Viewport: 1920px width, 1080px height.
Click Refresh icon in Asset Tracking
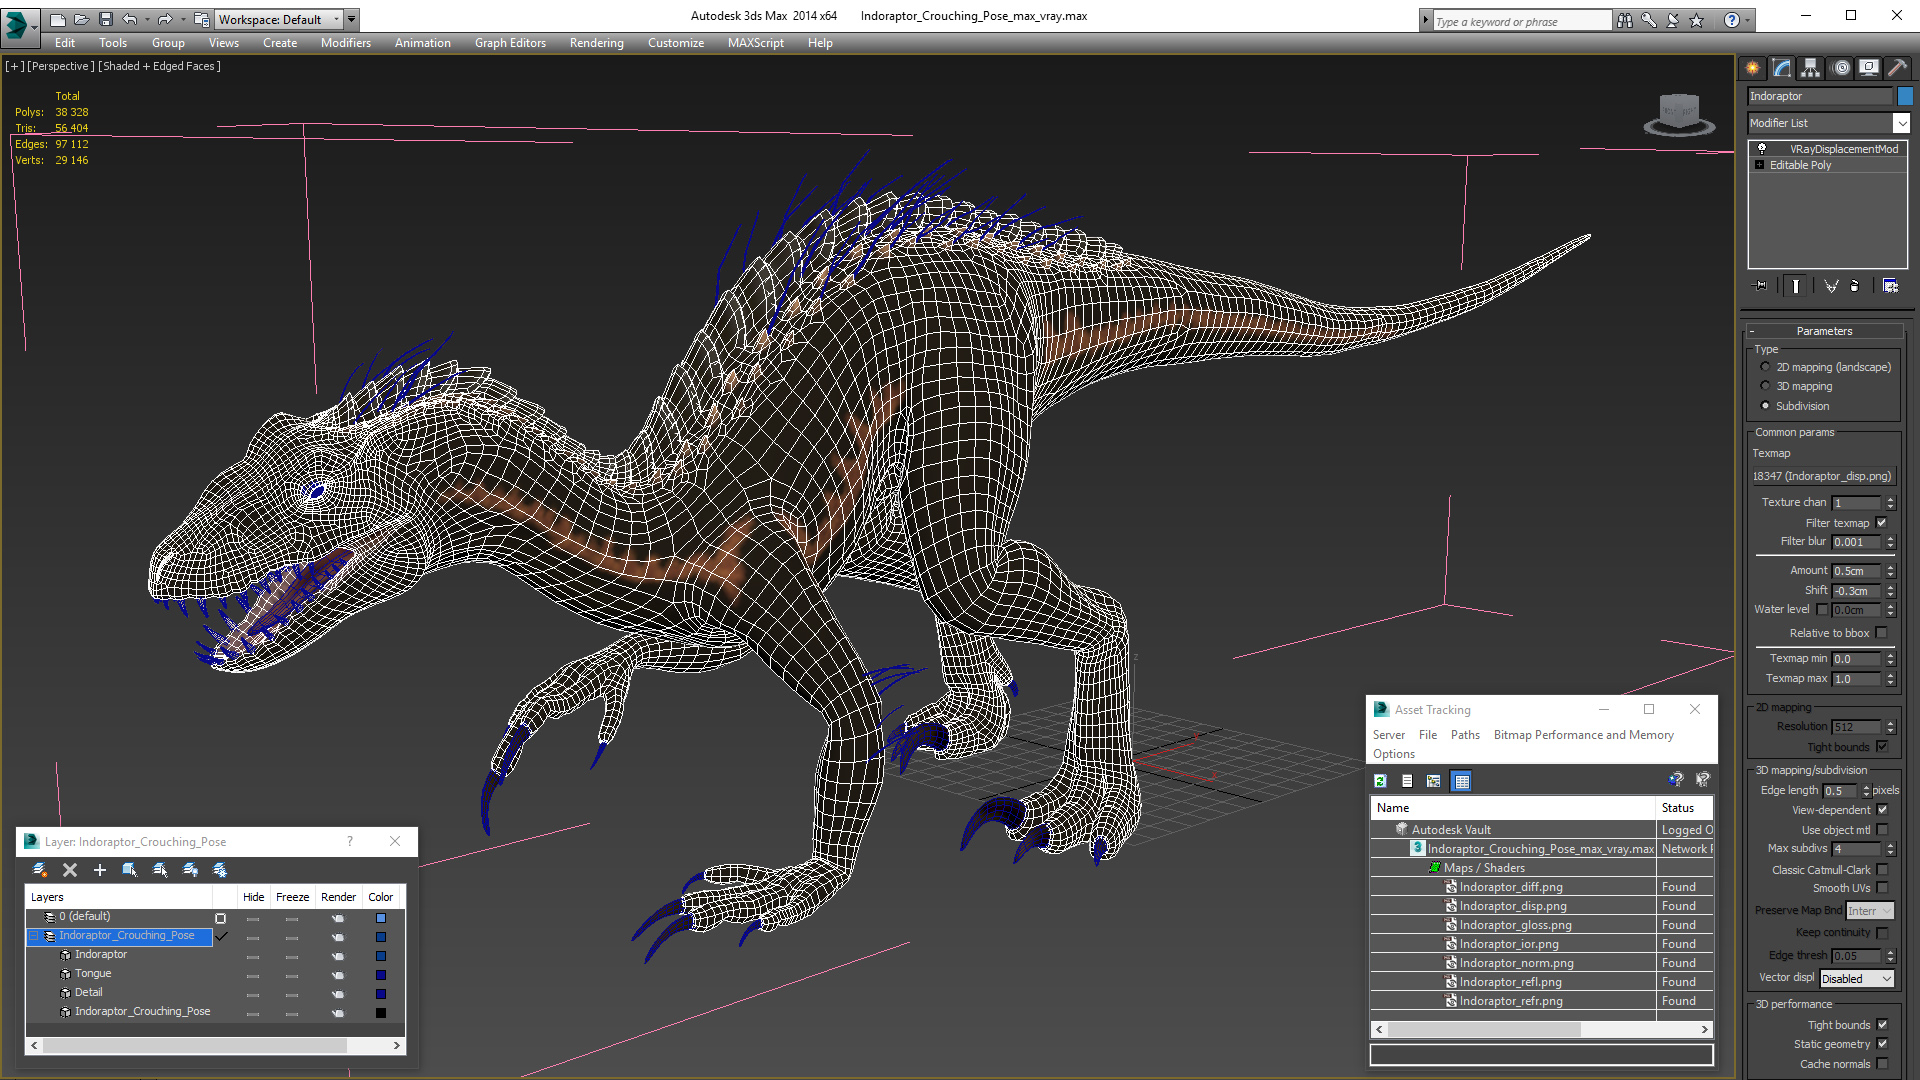coord(1380,781)
